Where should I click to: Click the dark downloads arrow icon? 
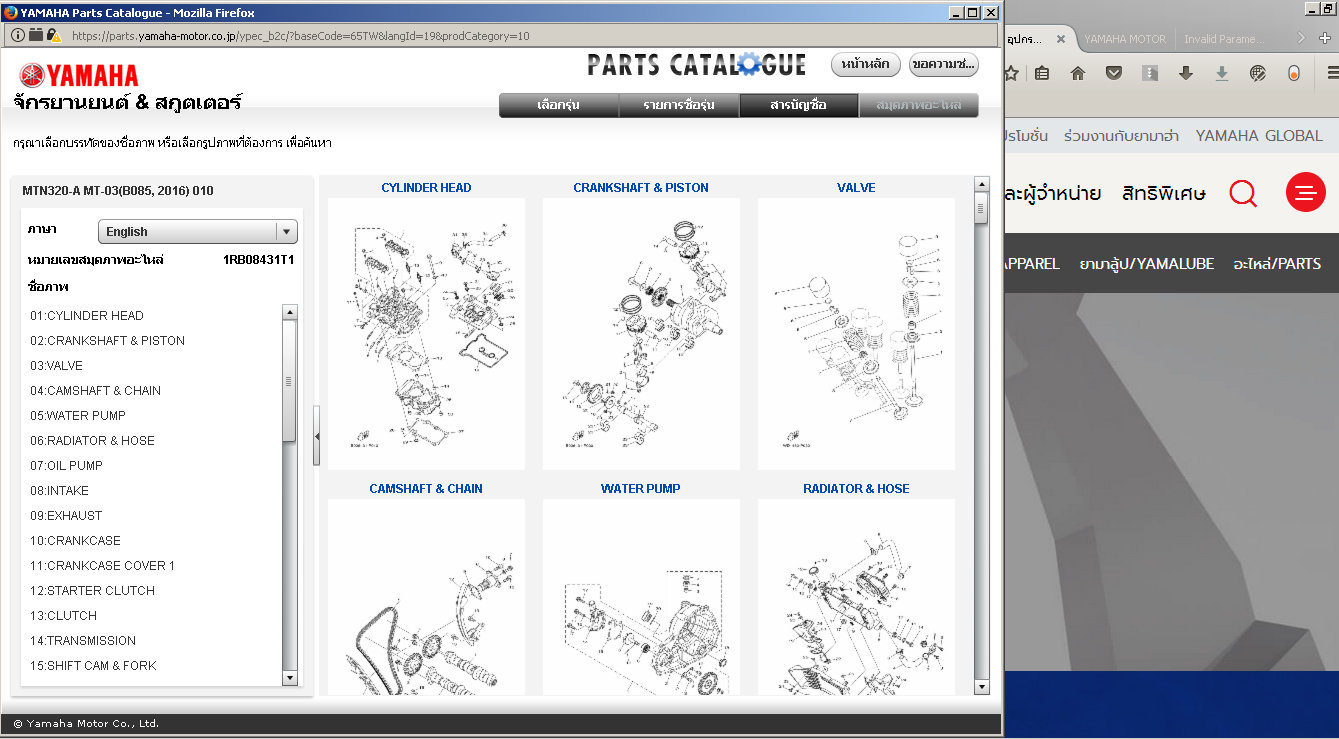(1186, 73)
